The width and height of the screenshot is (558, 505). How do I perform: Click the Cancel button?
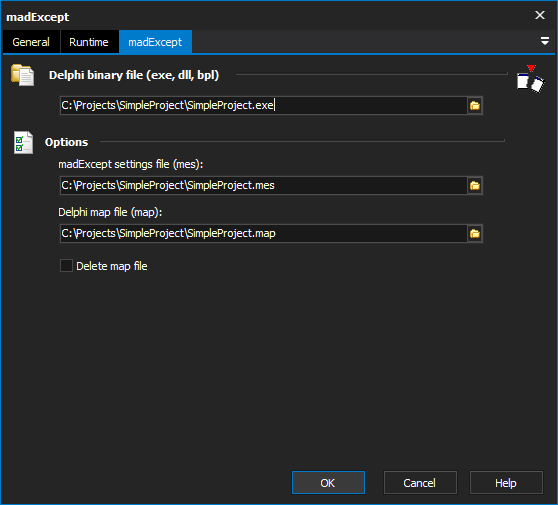tap(420, 483)
